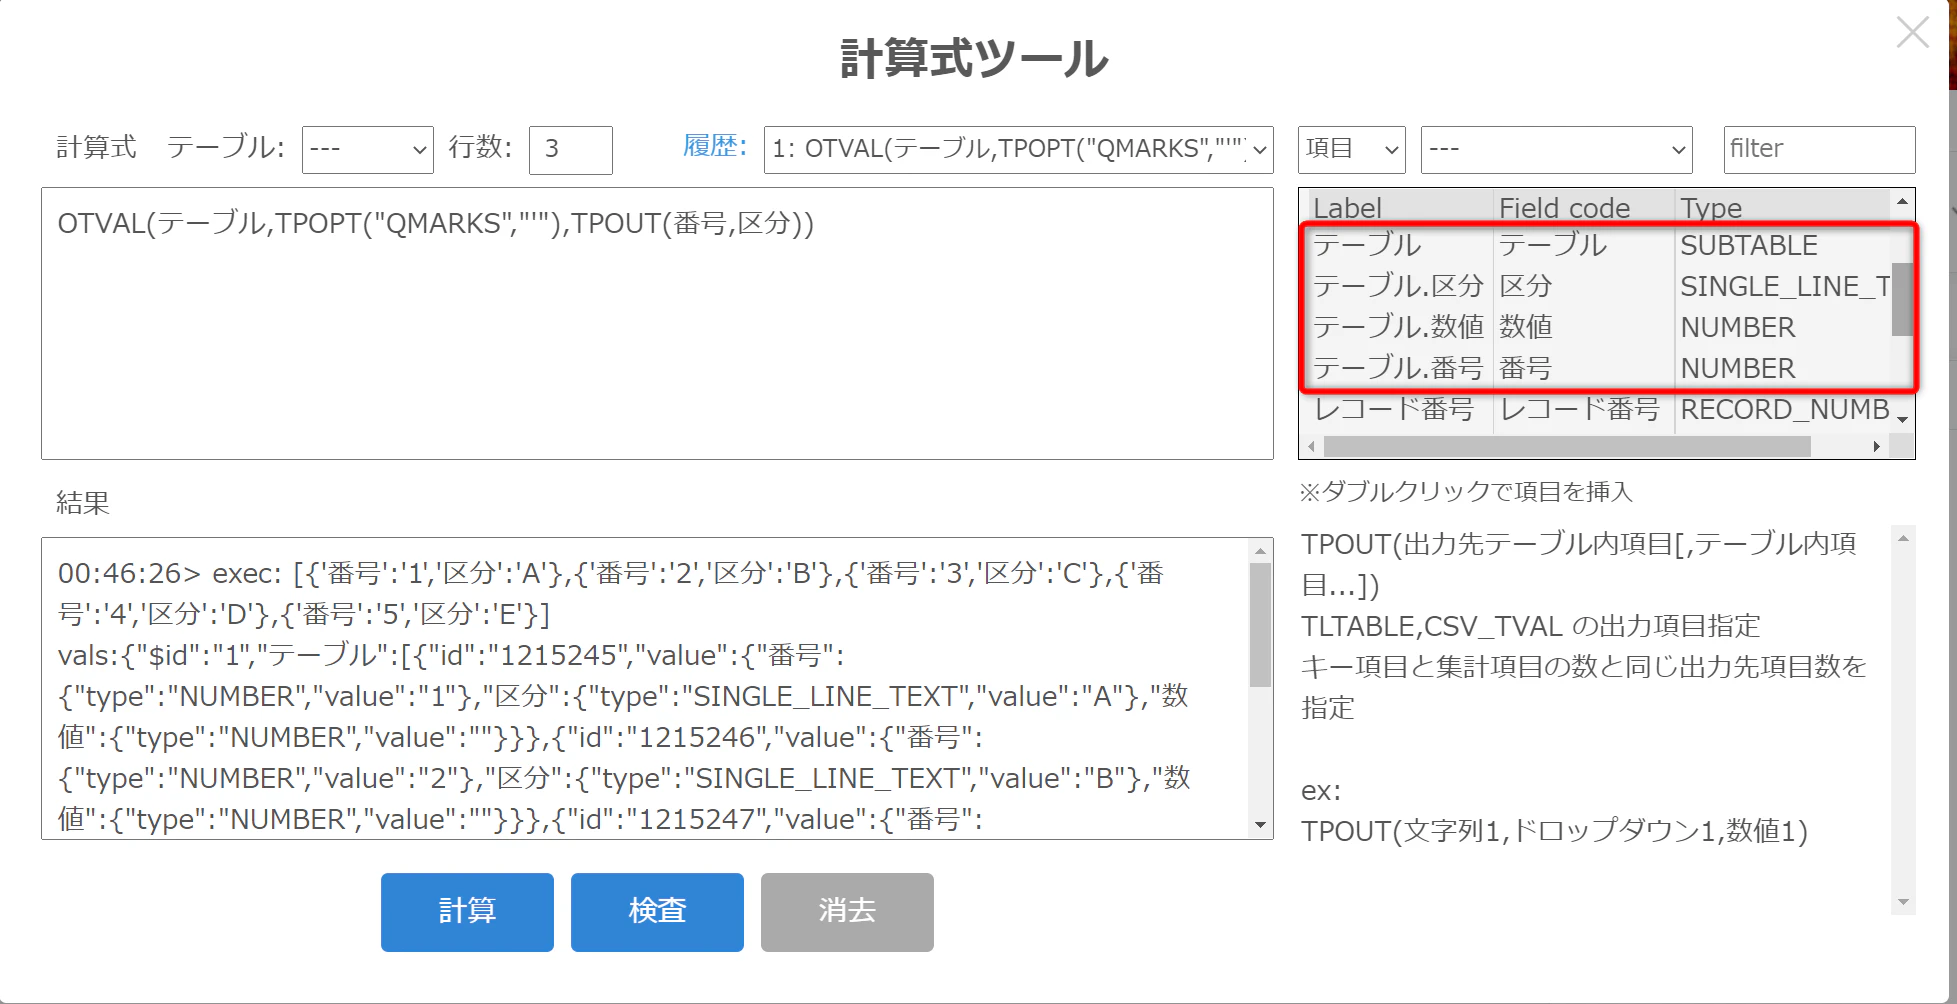Click the SINGLE_LINE_T type cell

pos(1783,286)
